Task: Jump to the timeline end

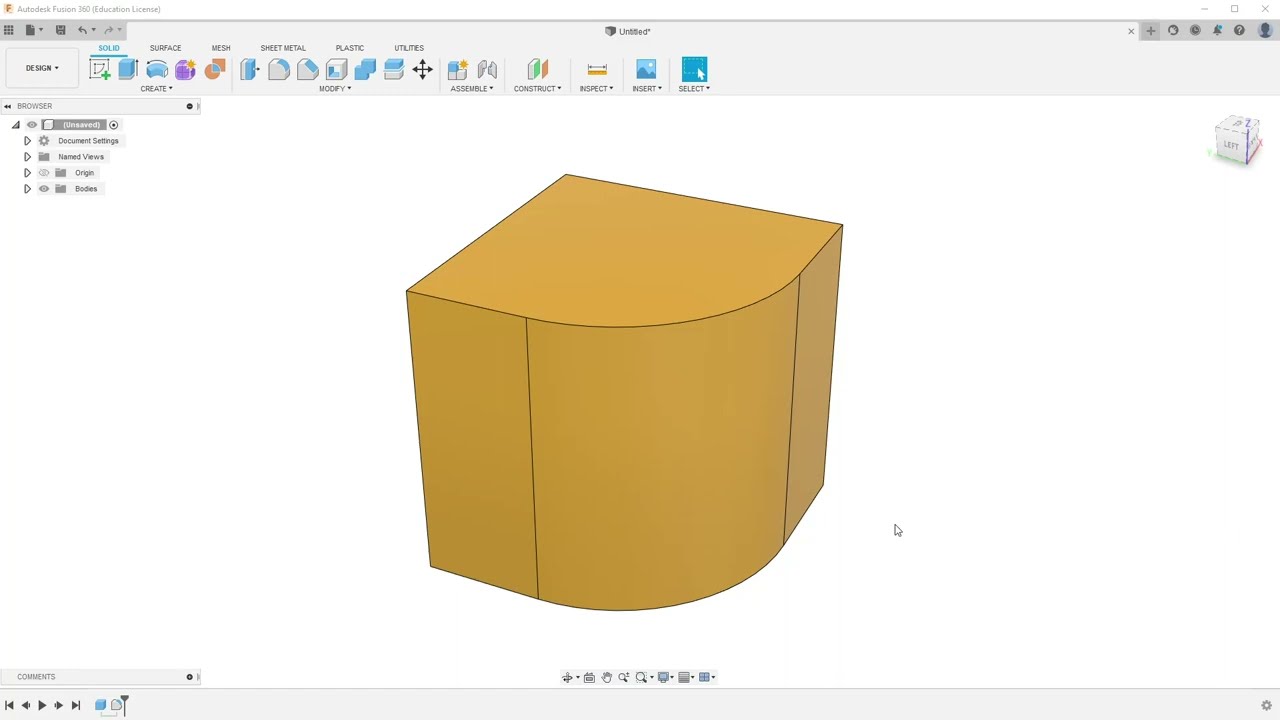Action: tap(75, 705)
